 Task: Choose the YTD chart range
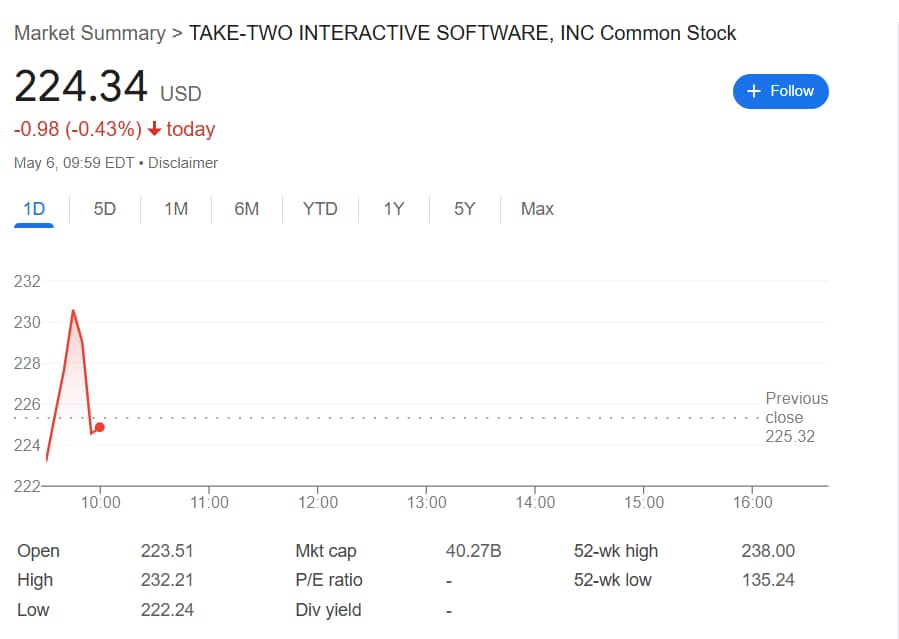320,209
